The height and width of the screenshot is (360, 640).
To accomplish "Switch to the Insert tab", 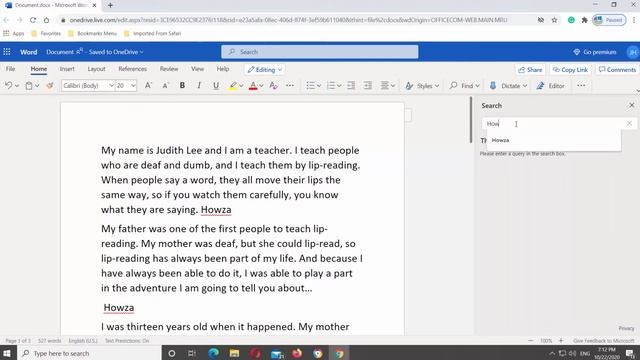I will pyautogui.click(x=67, y=69).
